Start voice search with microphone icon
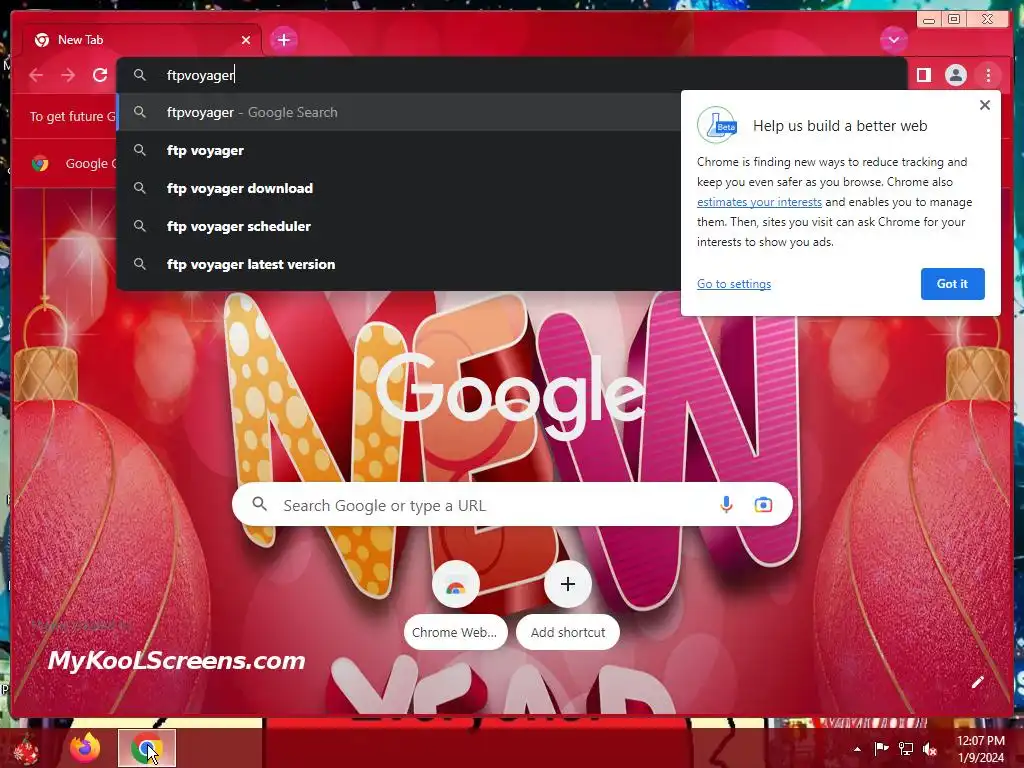 [x=726, y=505]
